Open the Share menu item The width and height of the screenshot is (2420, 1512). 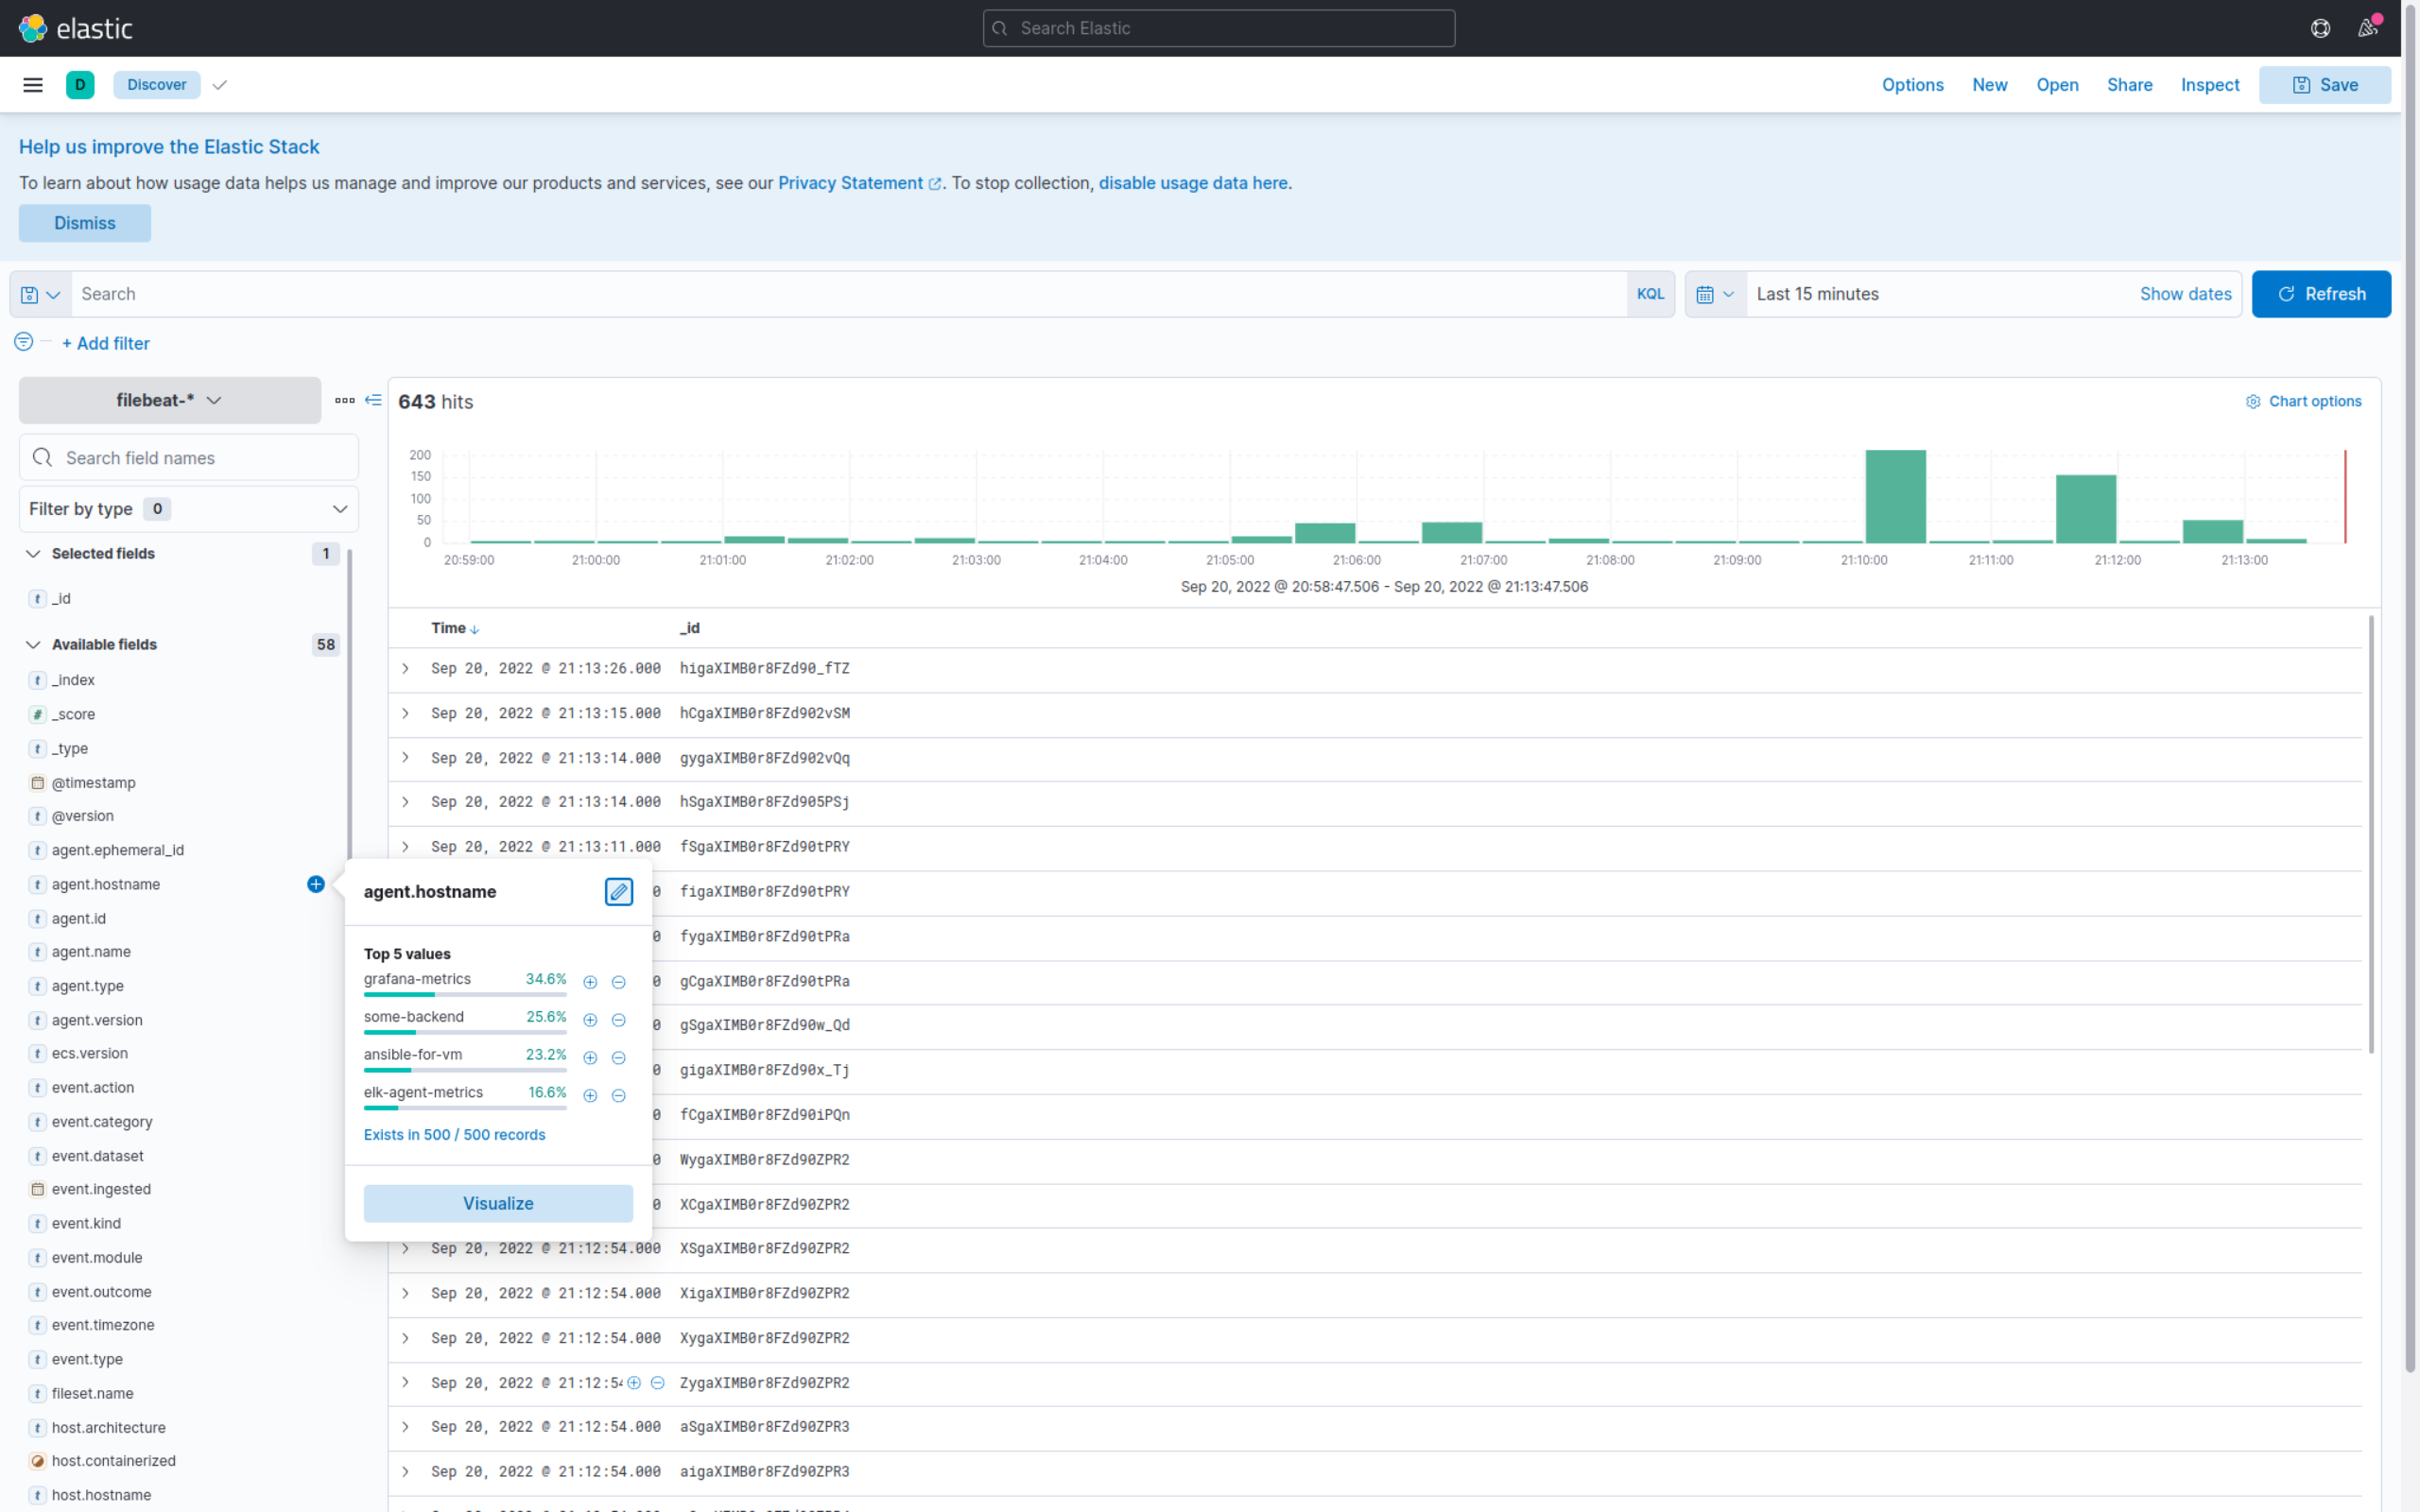click(x=2129, y=85)
